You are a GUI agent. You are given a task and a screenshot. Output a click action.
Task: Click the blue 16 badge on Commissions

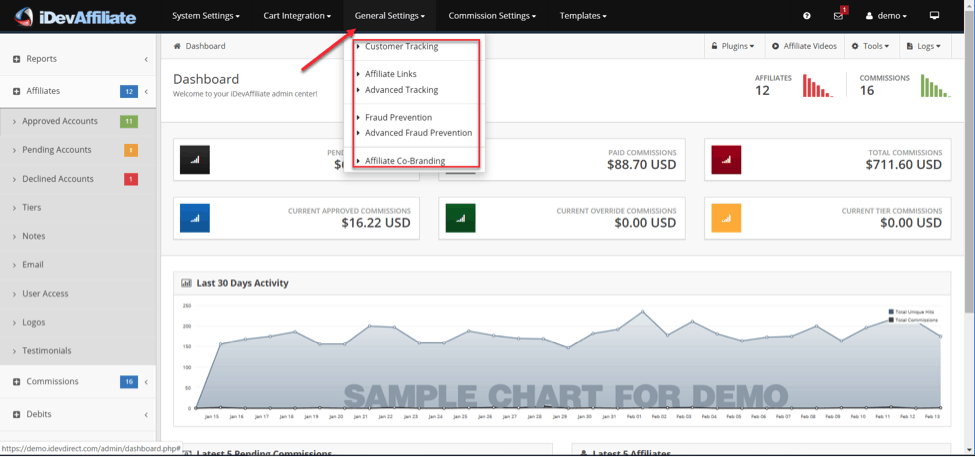tap(129, 382)
